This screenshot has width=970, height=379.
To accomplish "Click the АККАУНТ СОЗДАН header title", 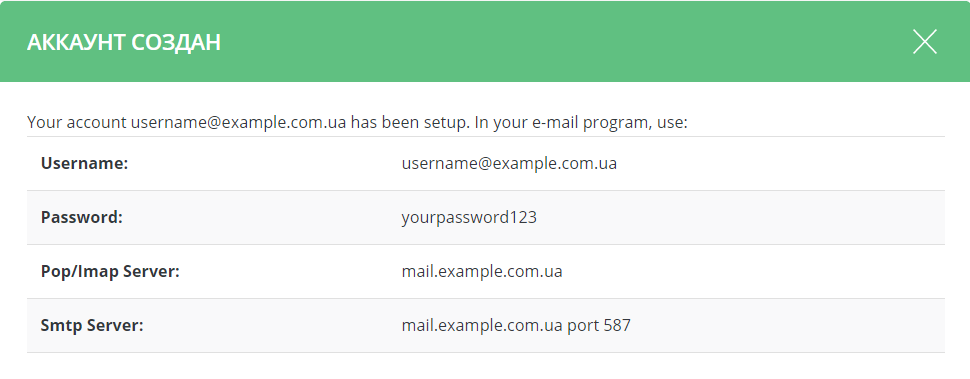I will (124, 43).
